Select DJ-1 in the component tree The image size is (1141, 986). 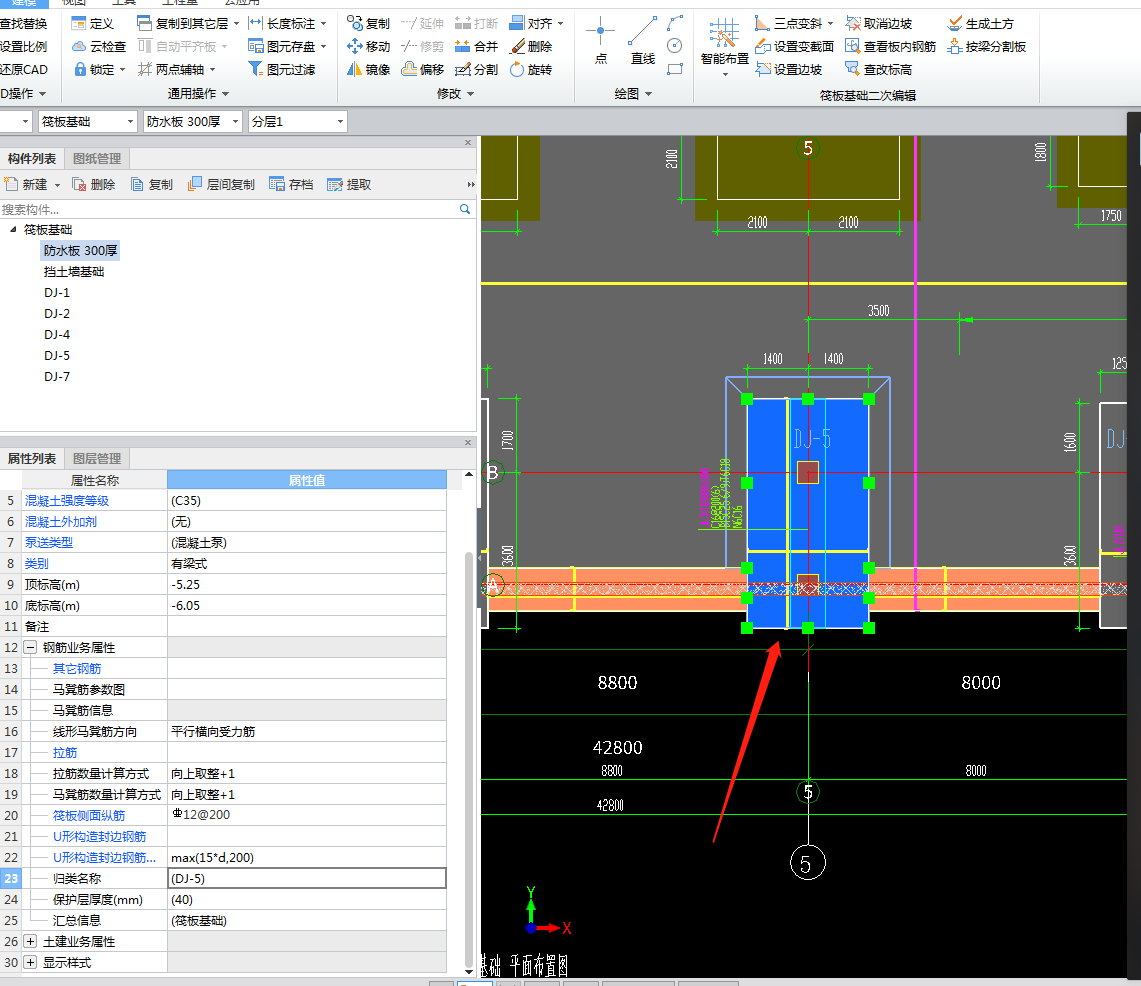coord(57,293)
